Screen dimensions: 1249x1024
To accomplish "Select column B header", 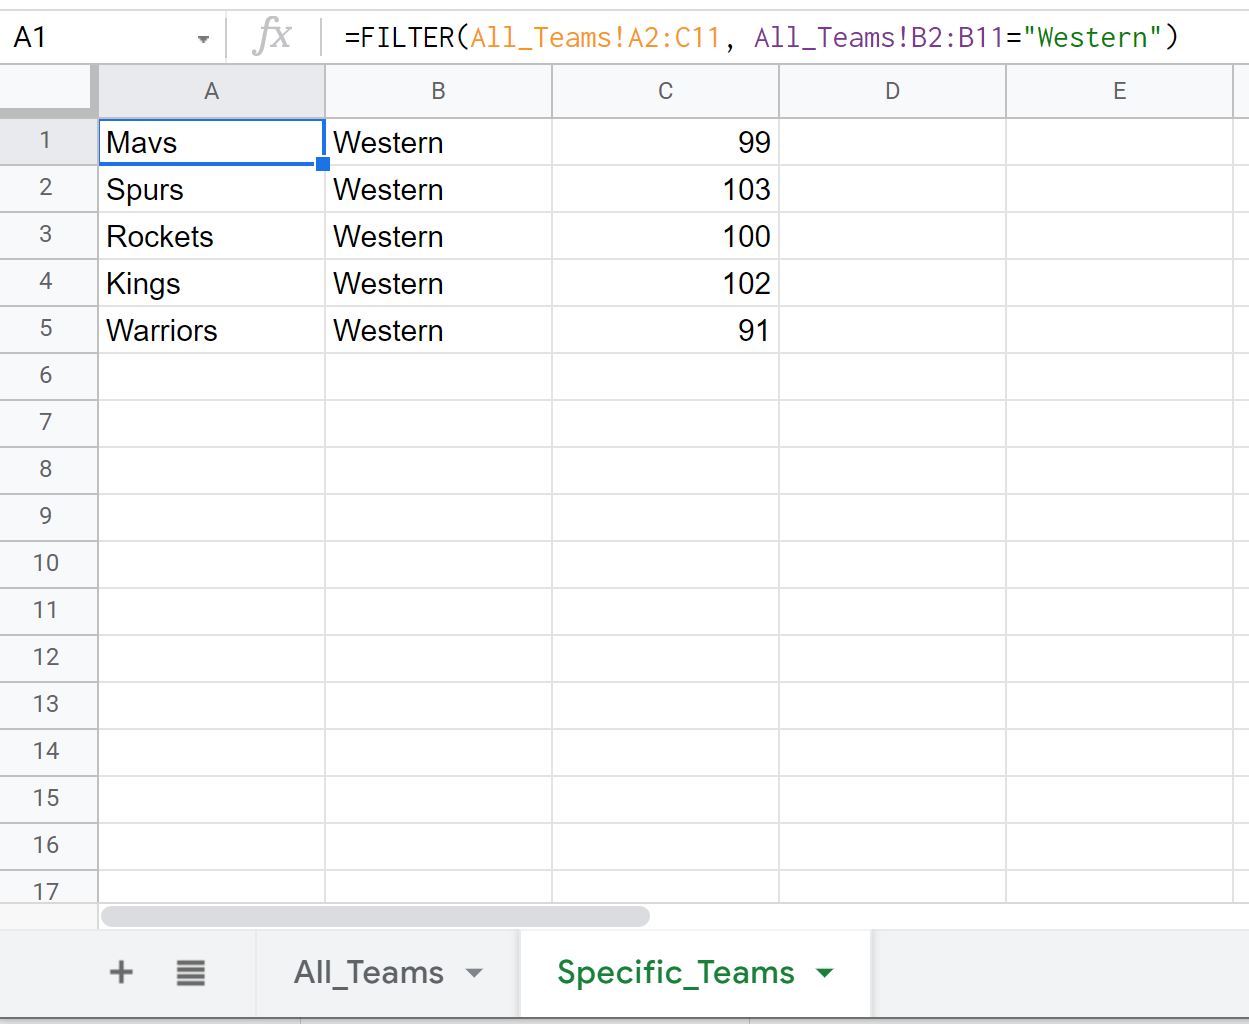I will [438, 91].
